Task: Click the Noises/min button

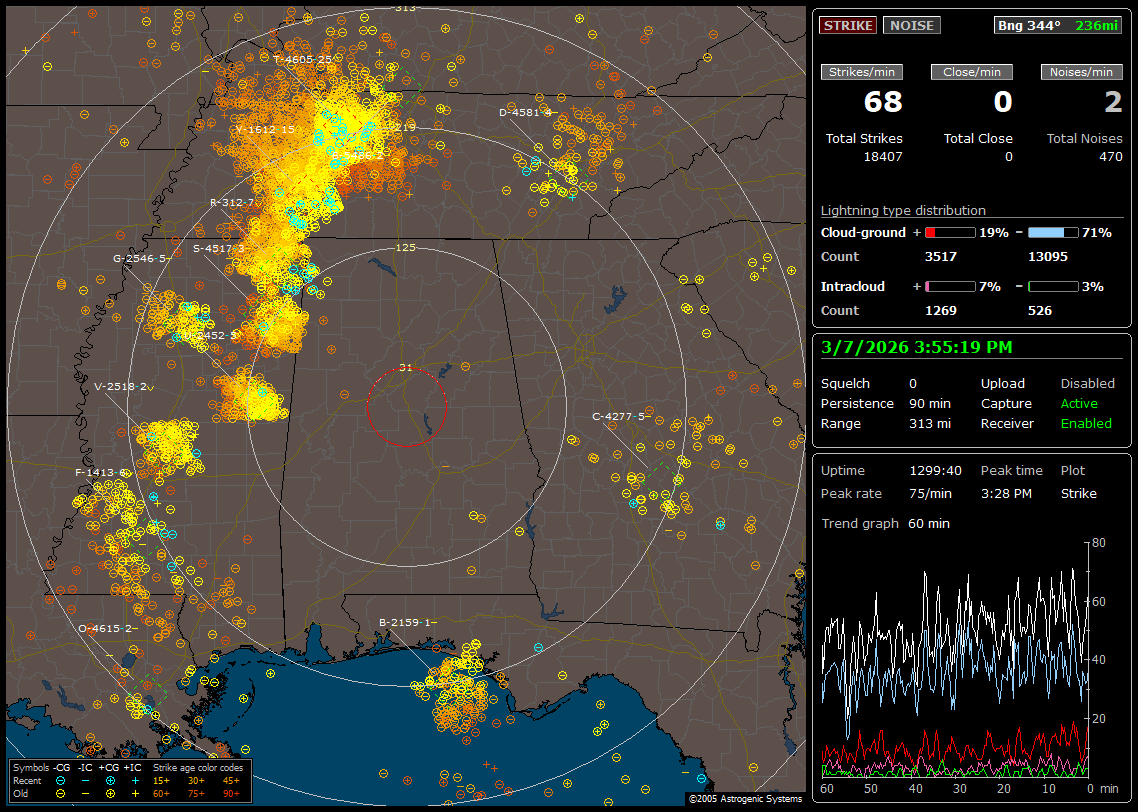Action: (x=1081, y=72)
